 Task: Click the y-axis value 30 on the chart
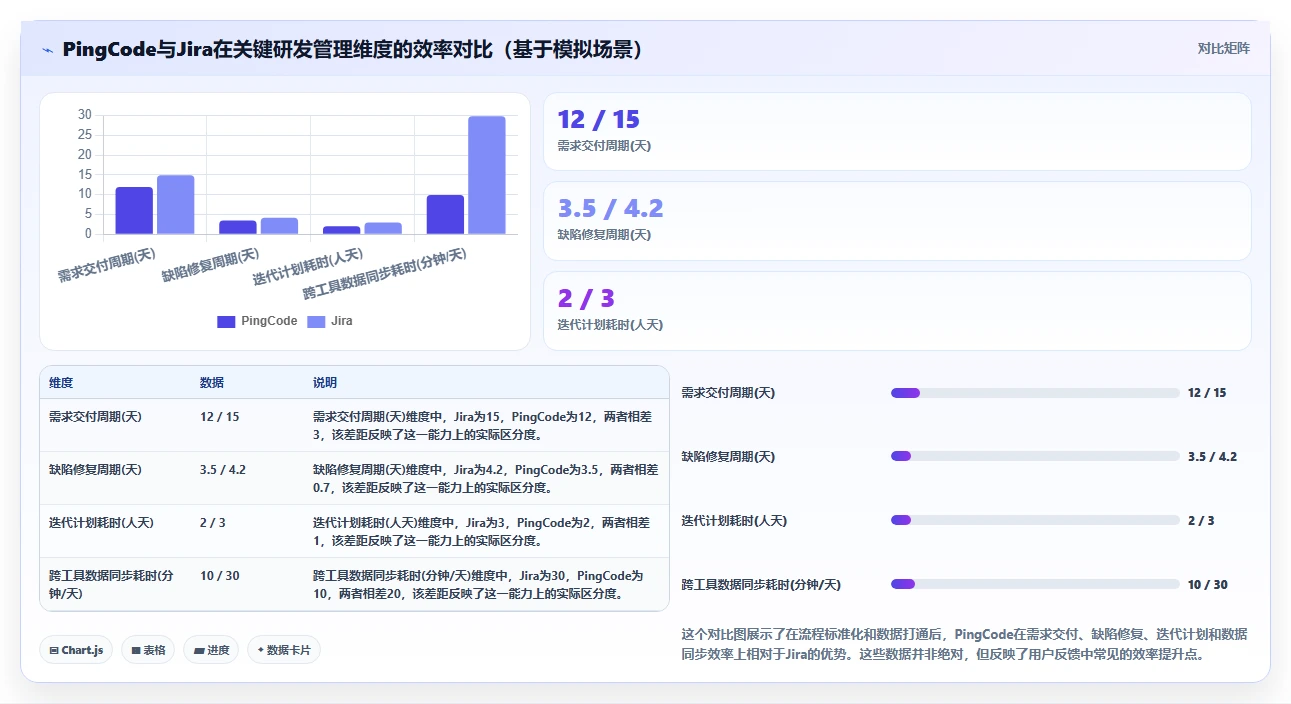pos(85,115)
